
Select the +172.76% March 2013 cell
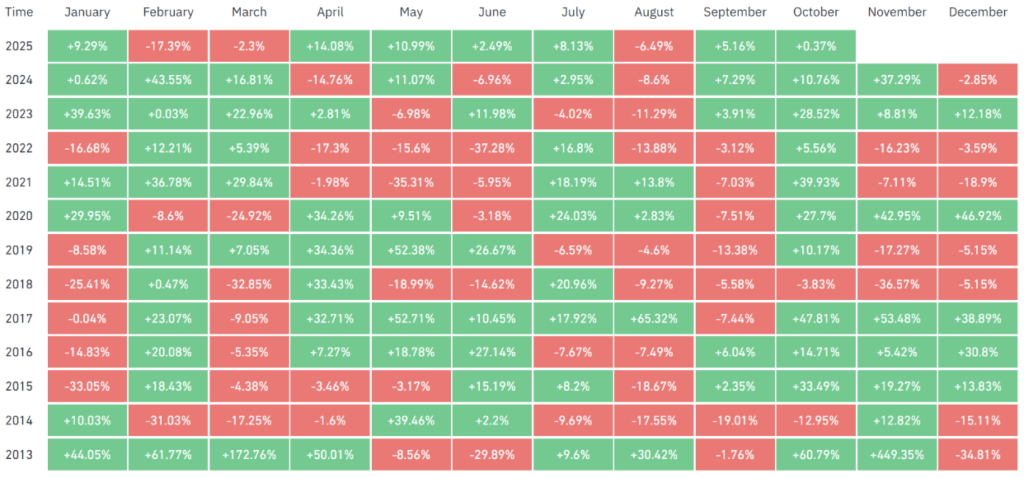coord(249,455)
